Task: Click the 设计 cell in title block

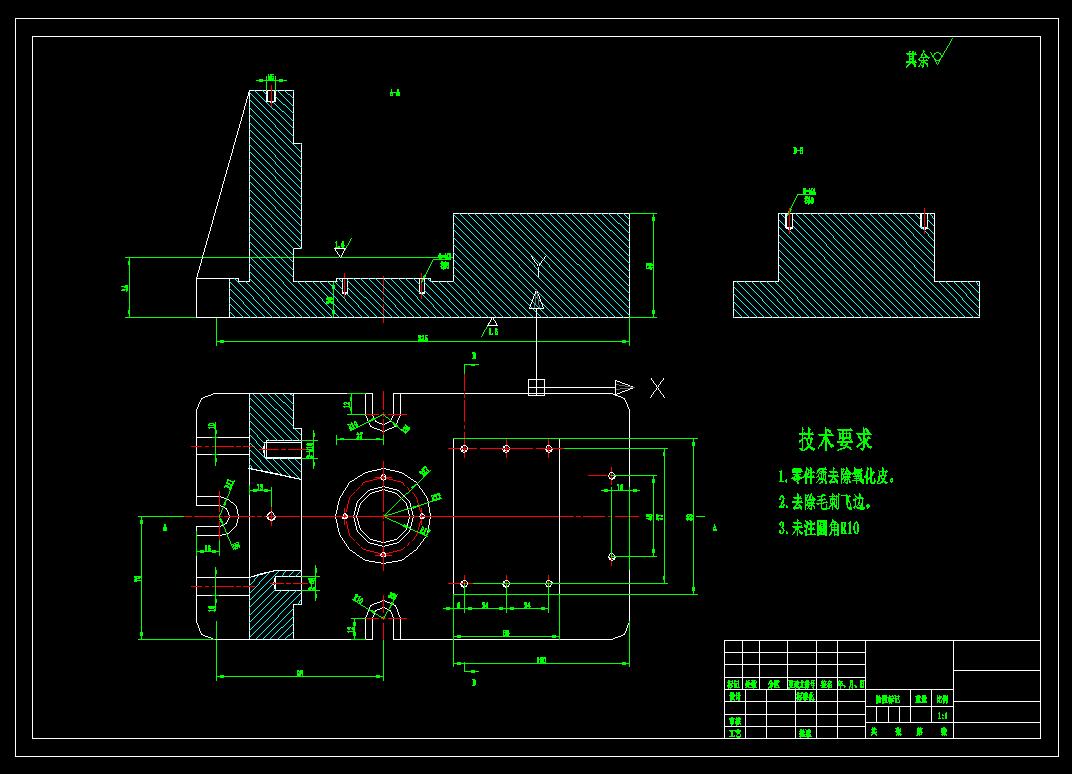Action: [x=734, y=696]
